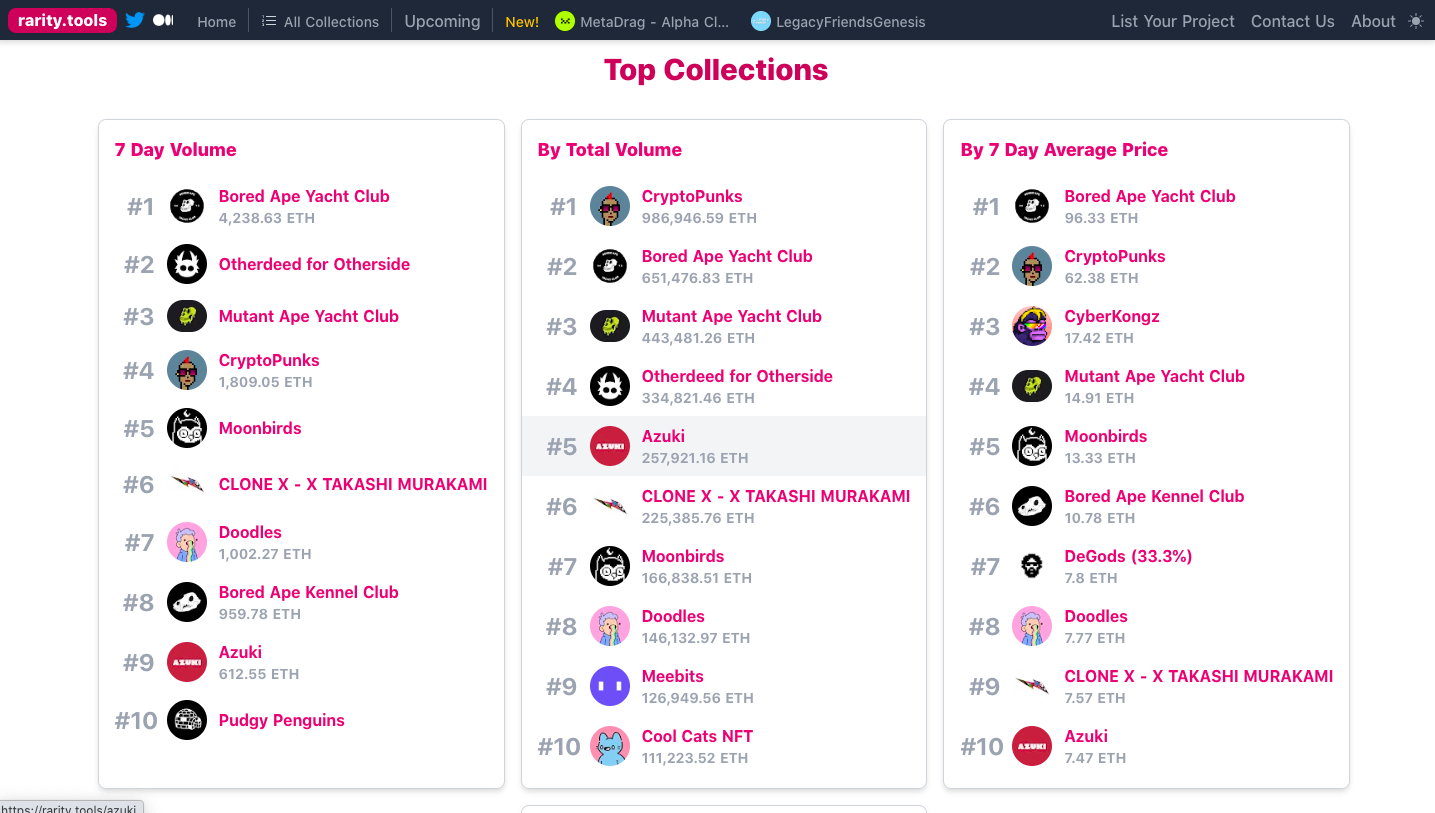Screen dimensions: 1435x813
Task: Open the Medium icon in header
Action: pos(163,20)
